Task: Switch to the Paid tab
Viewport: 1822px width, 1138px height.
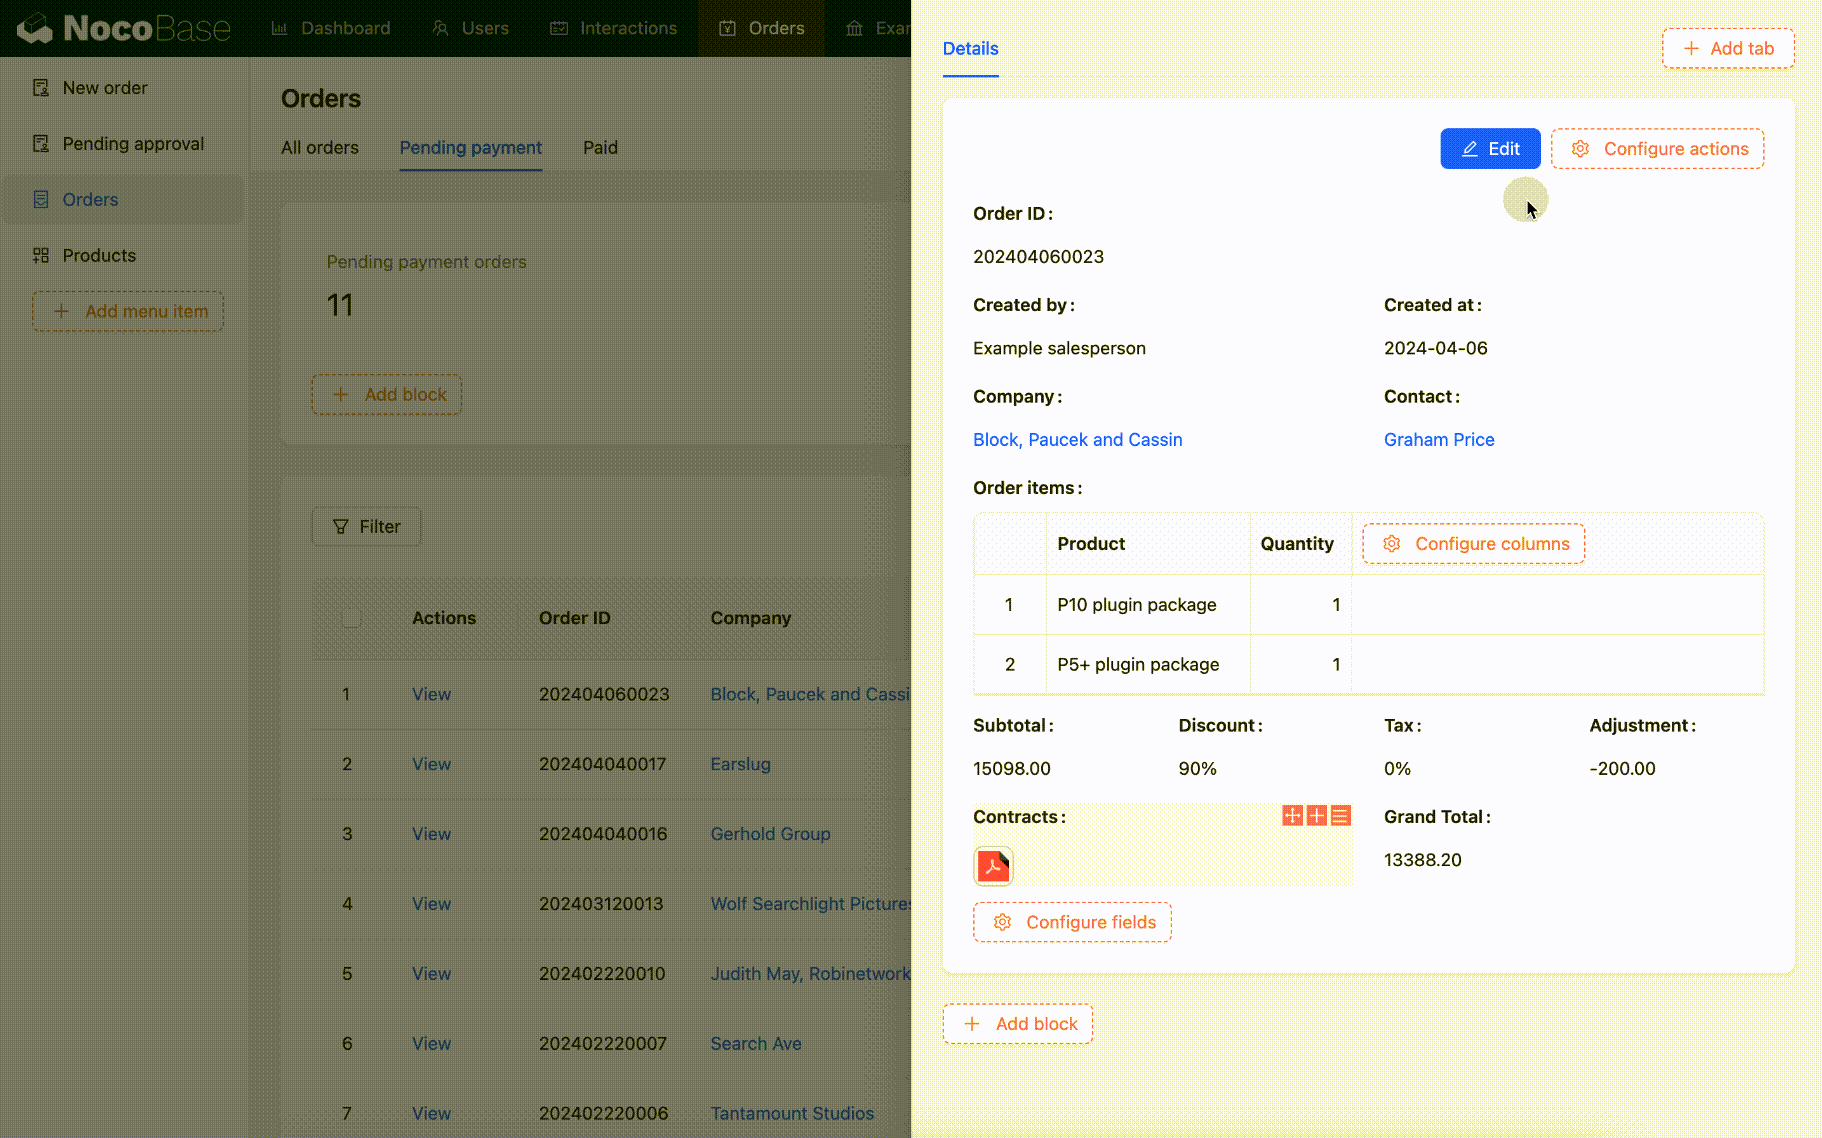Action: pyautogui.click(x=601, y=148)
